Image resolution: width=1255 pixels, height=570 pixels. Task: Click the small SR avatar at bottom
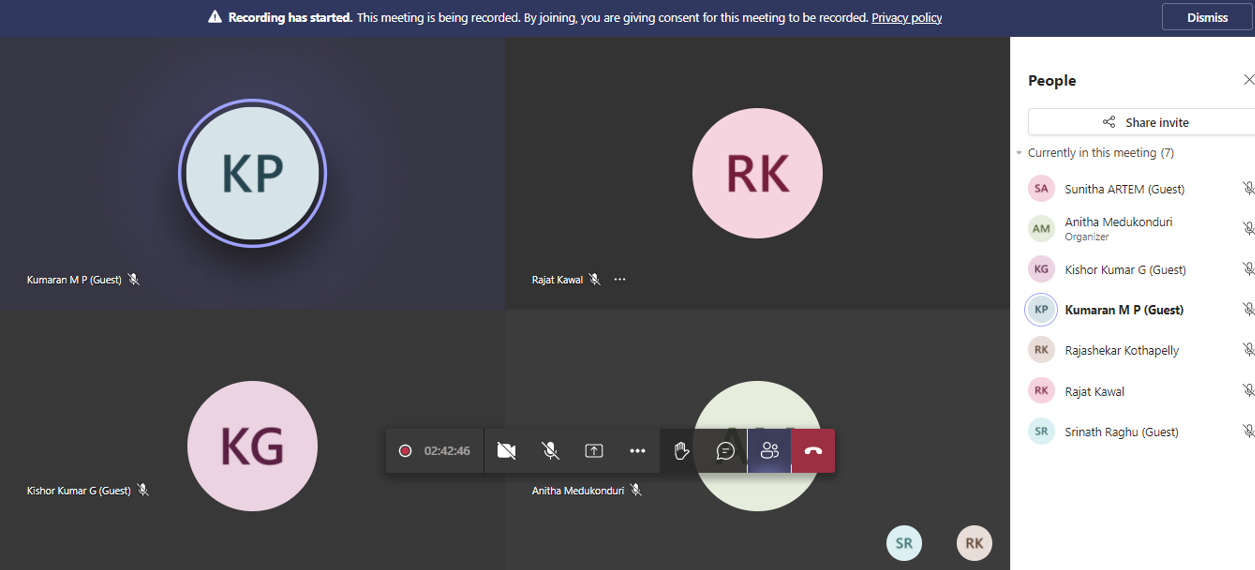(x=904, y=543)
